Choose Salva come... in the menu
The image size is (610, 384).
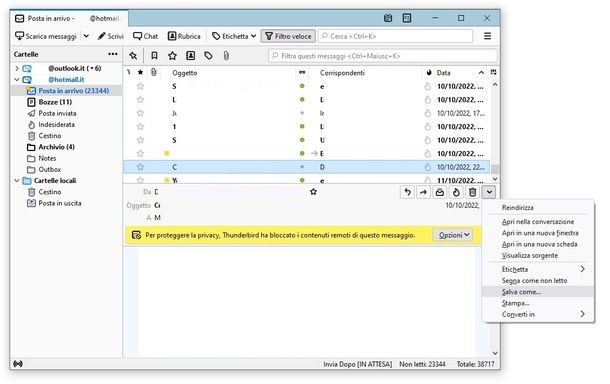pyautogui.click(x=538, y=292)
